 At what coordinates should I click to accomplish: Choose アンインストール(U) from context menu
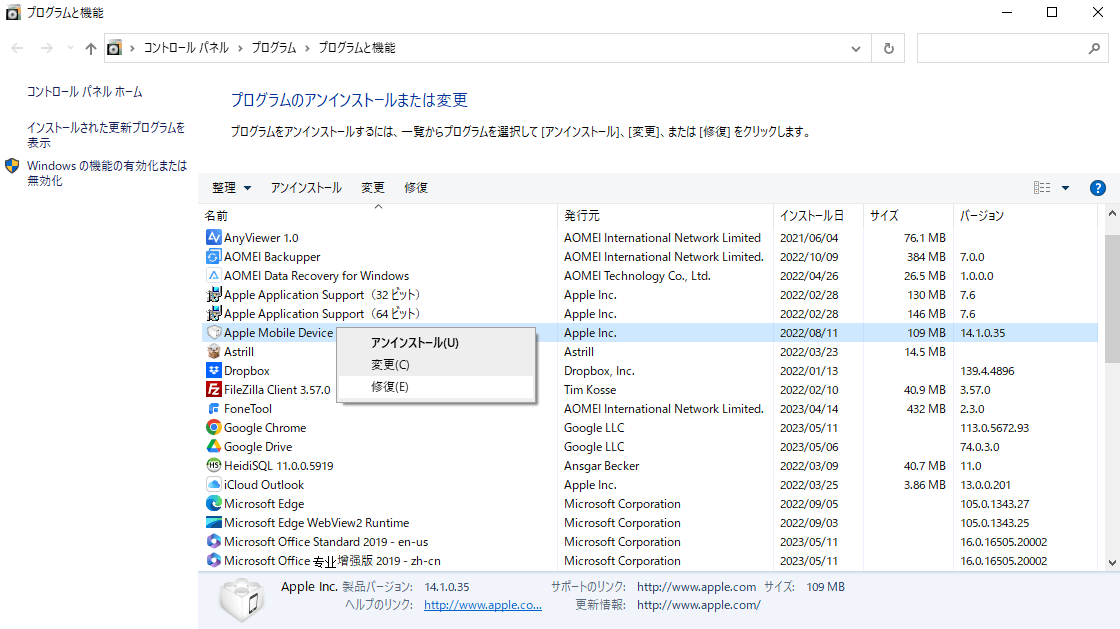click(414, 343)
